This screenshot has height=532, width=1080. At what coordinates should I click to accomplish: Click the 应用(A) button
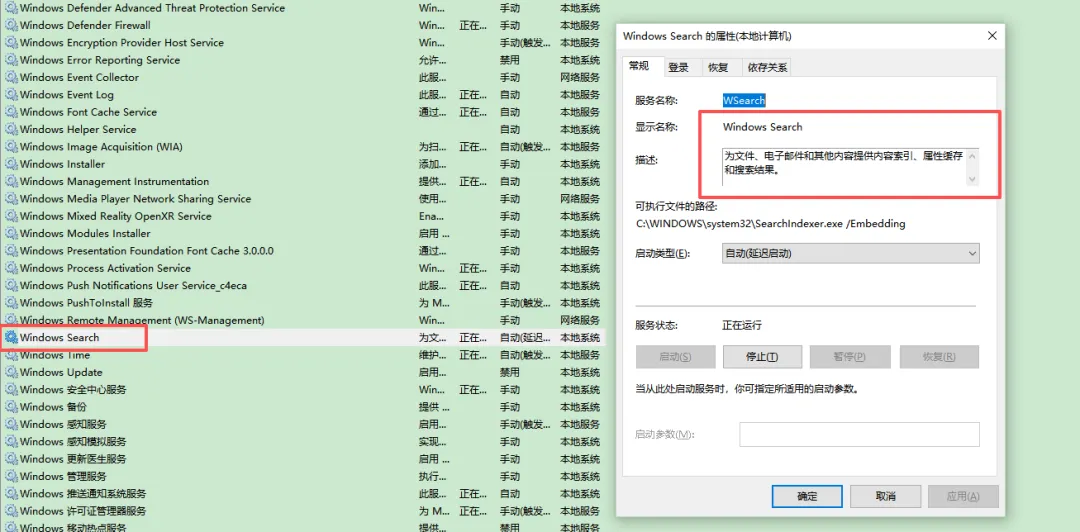point(963,496)
